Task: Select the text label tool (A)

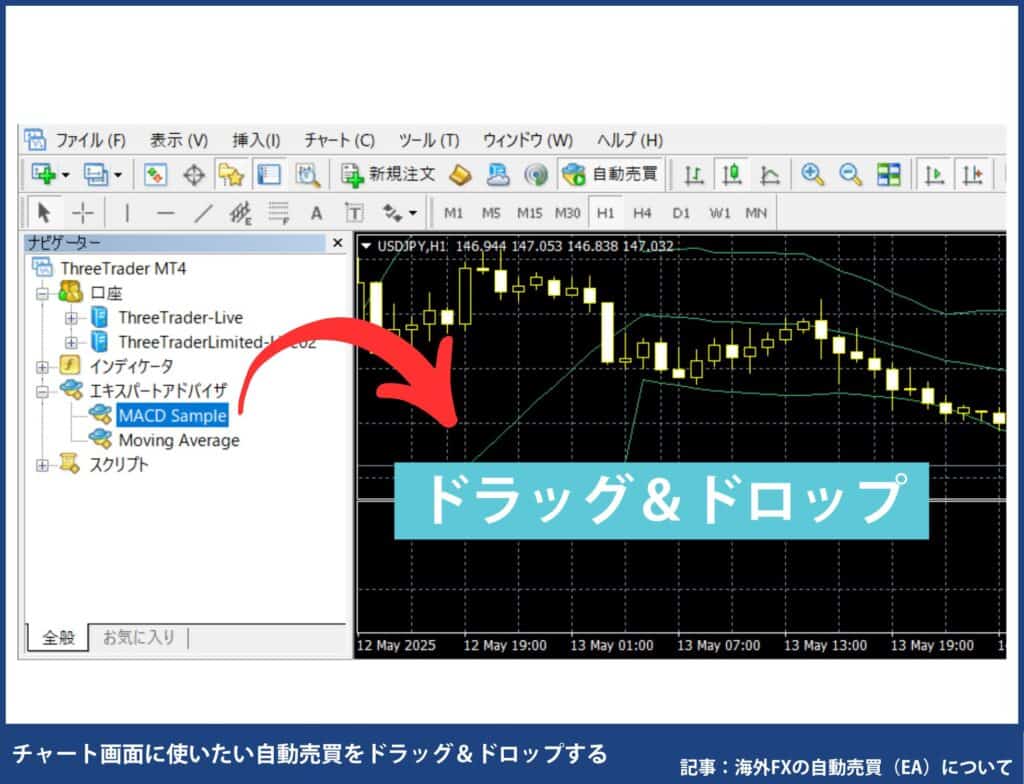Action: pyautogui.click(x=316, y=213)
